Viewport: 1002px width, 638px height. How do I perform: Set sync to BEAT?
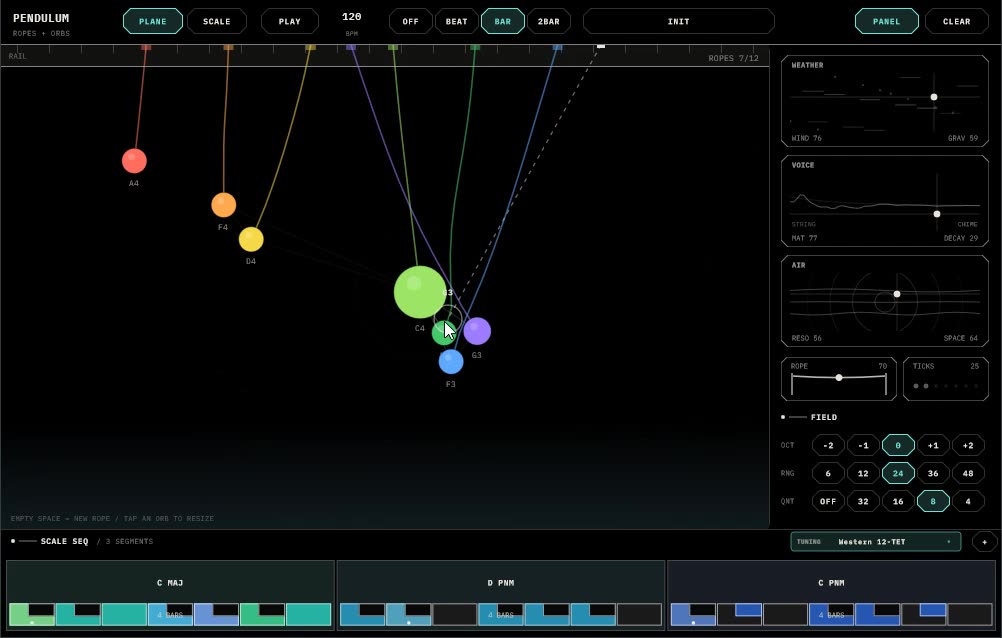click(456, 21)
